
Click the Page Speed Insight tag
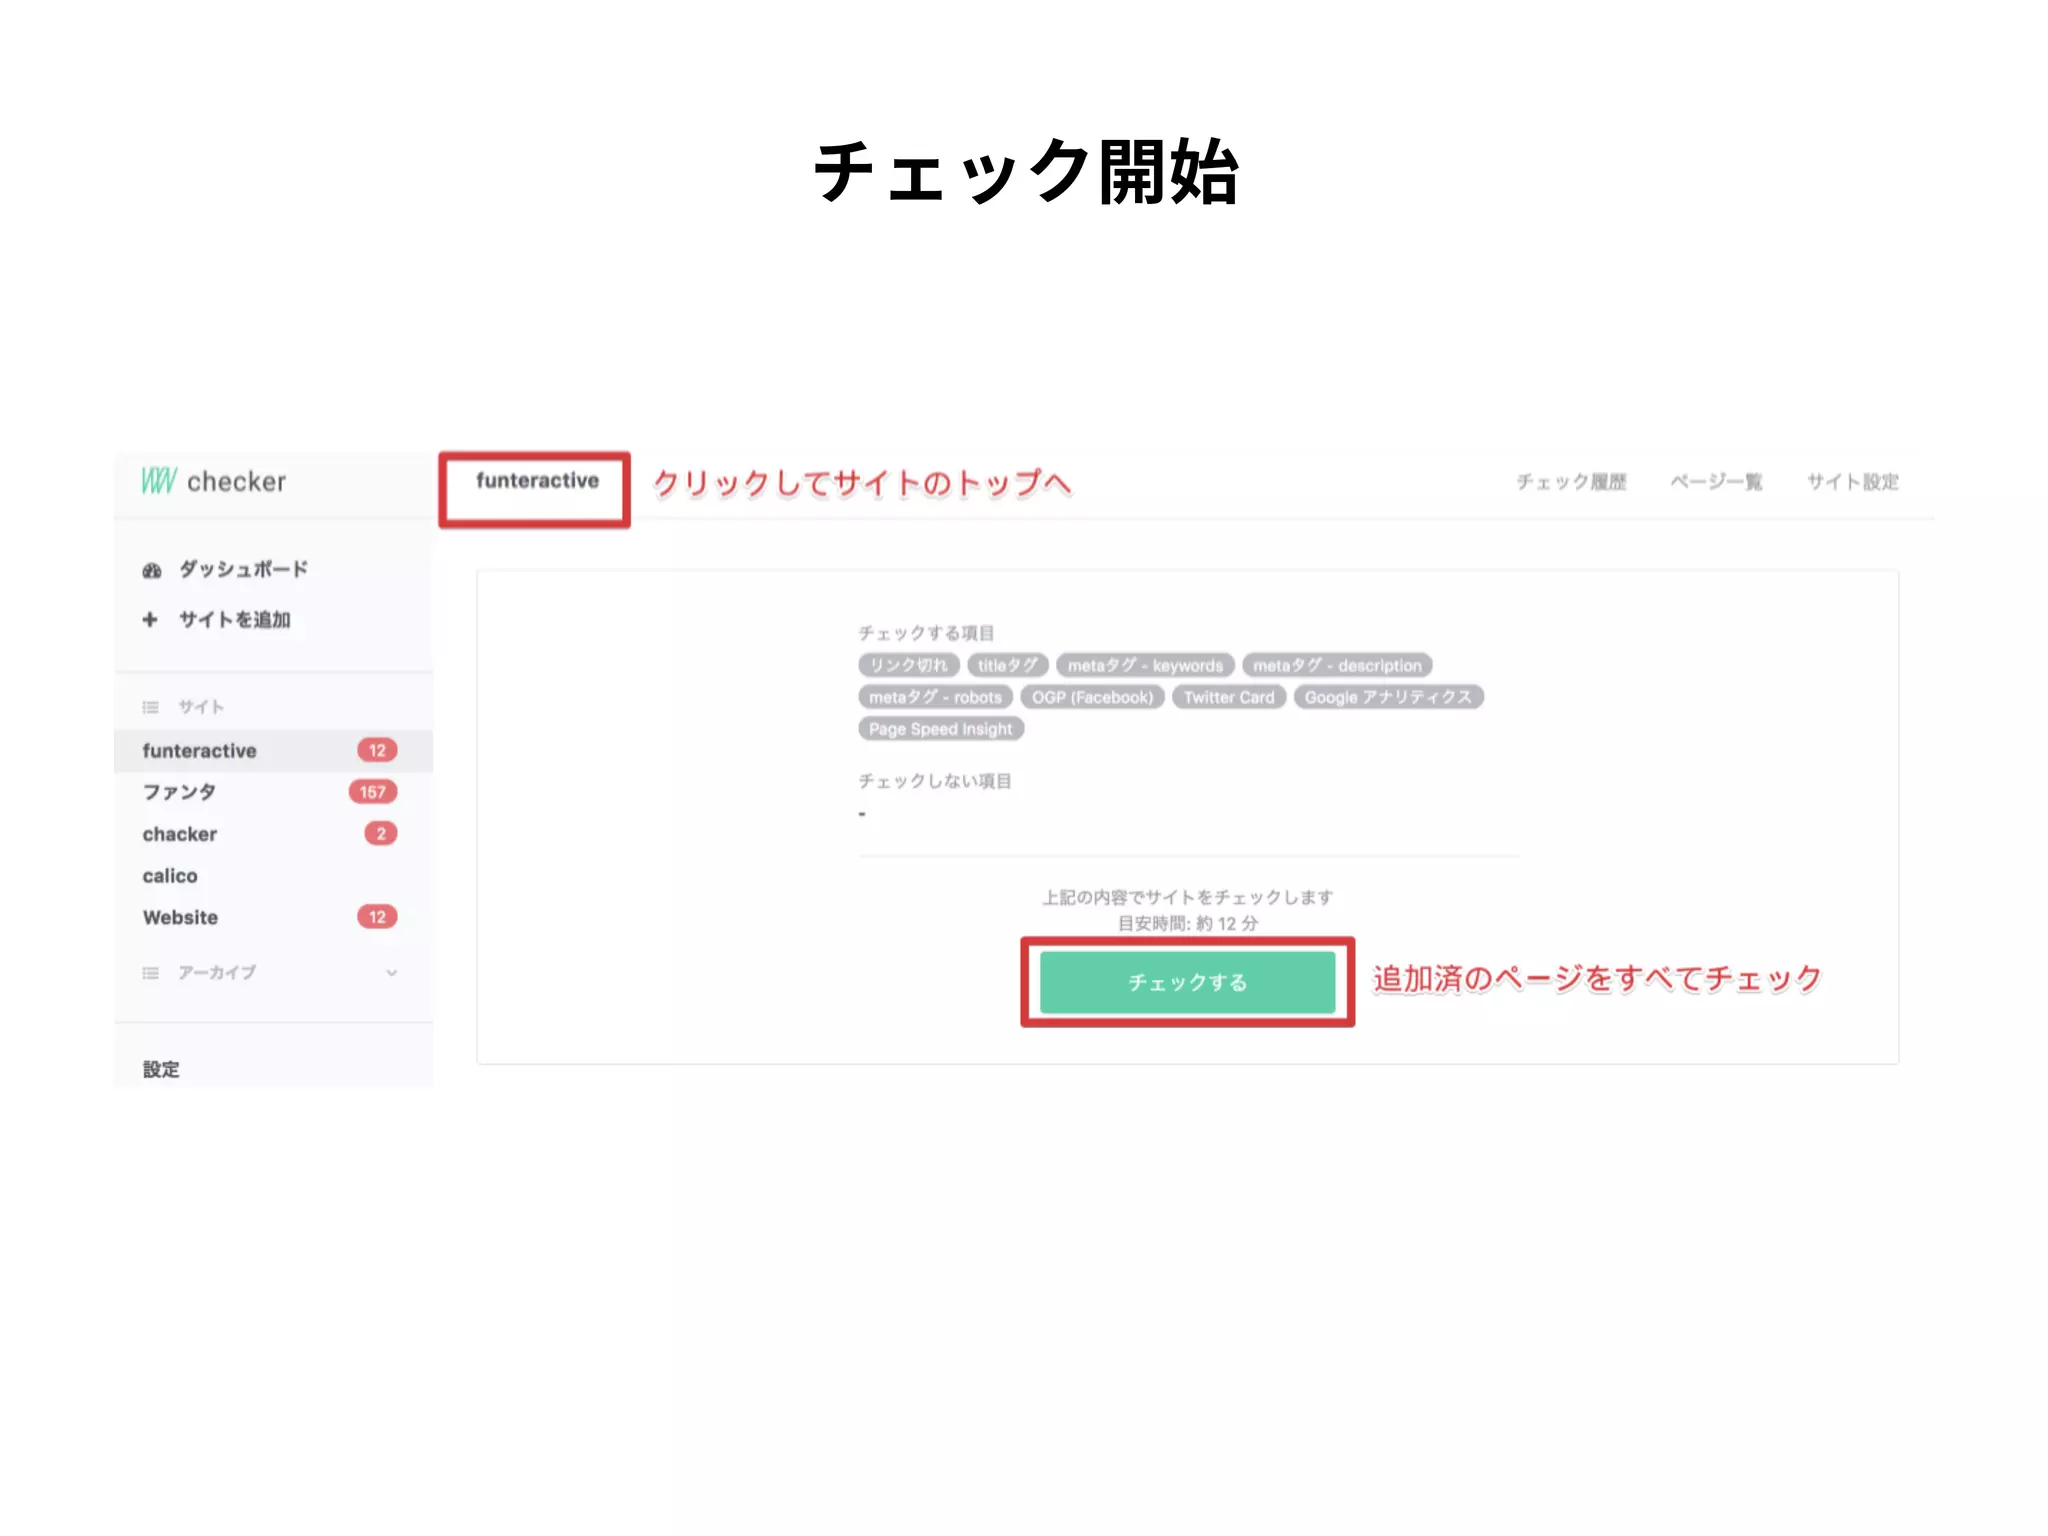[x=940, y=729]
